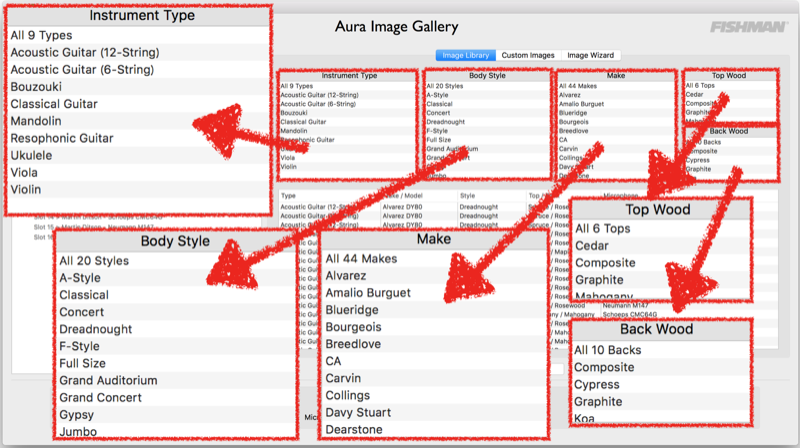The image size is (800, 448).
Task: Sort the results table by the Style column
Action: 467,195
